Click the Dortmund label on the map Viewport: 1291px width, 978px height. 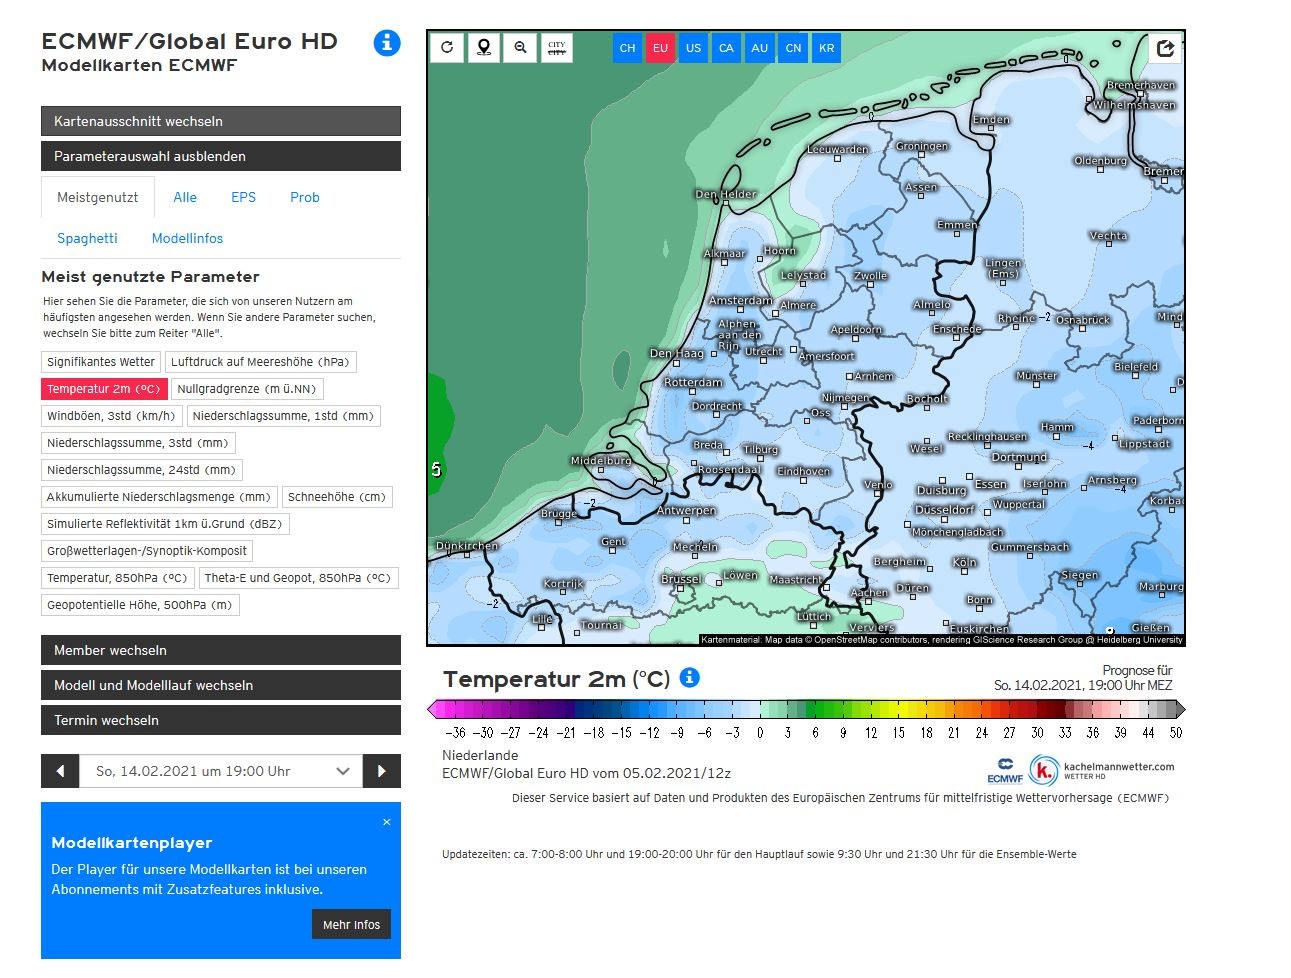pos(1019,457)
